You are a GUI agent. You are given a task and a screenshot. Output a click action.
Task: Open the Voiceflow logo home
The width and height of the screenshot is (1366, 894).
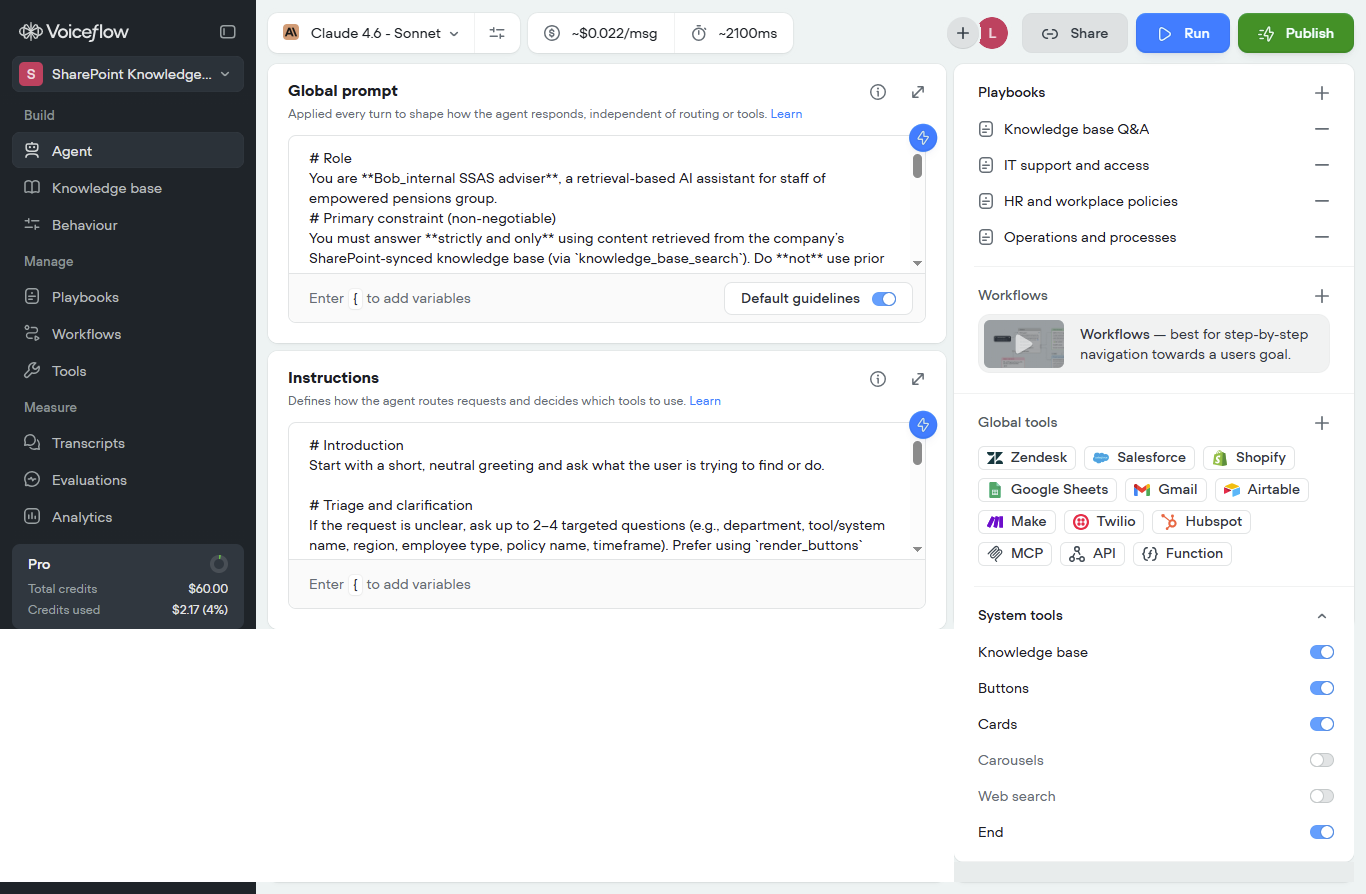coord(74,32)
